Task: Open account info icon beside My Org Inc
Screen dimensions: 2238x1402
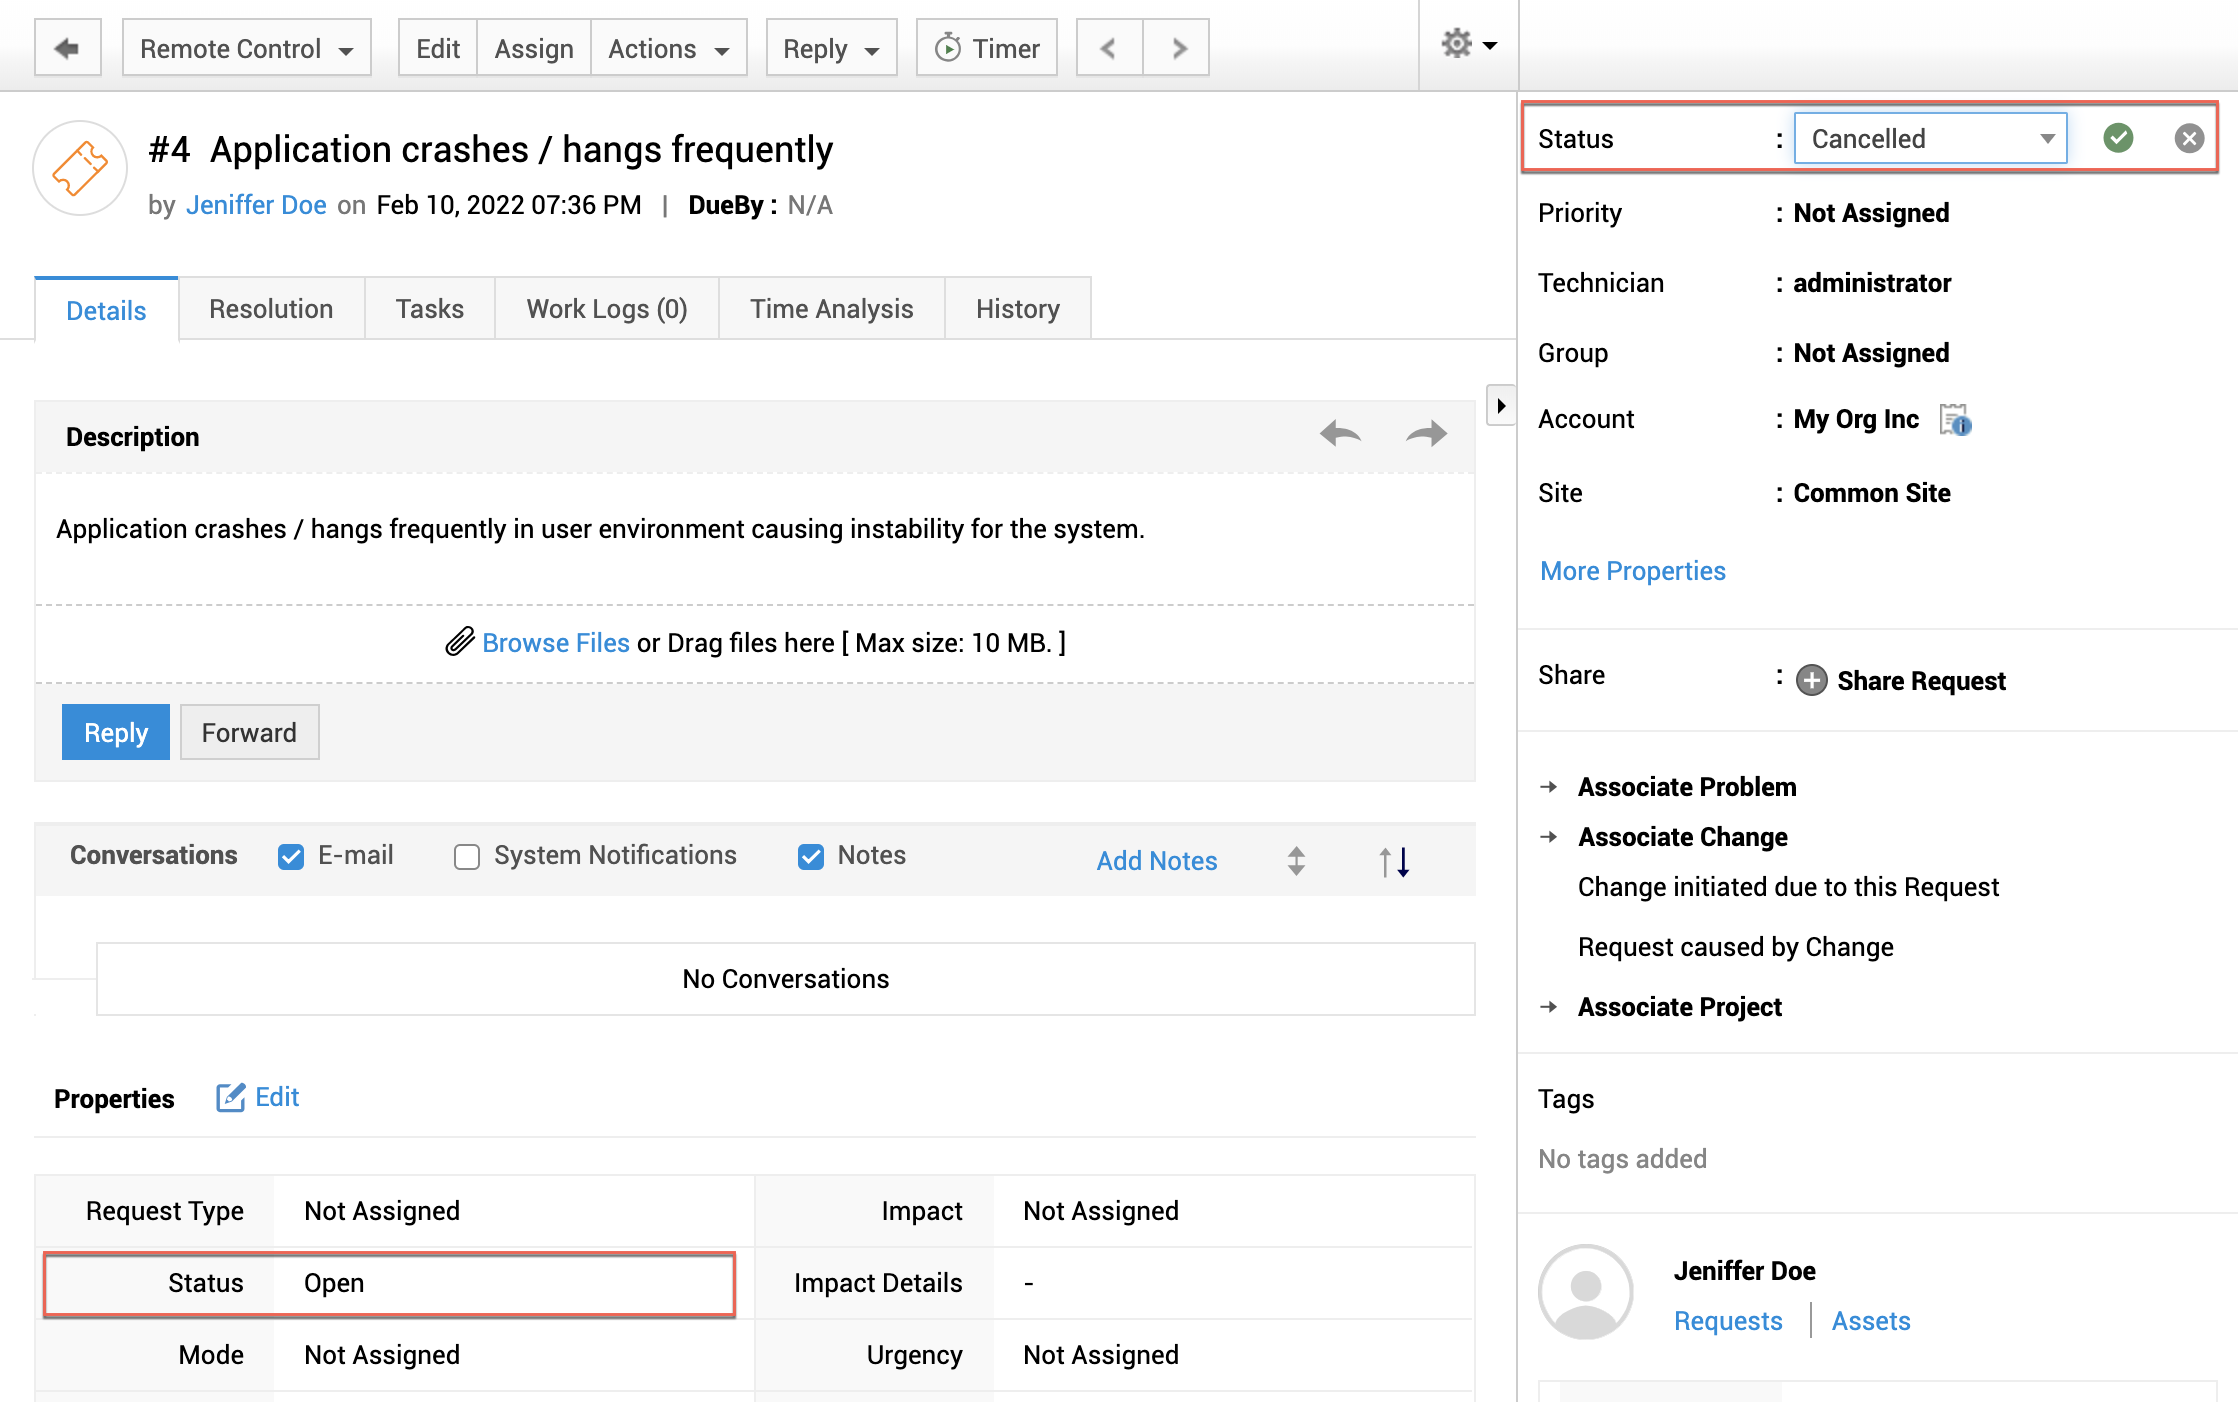Action: pyautogui.click(x=1954, y=420)
